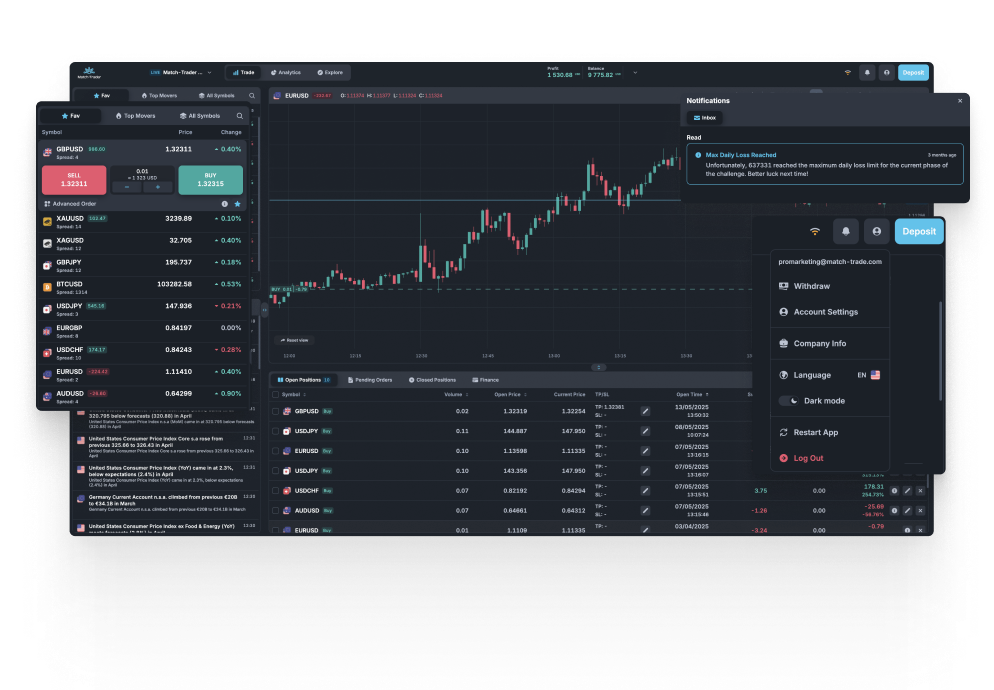Click the info icon next to Advanced Order
Screen dimensions: 994x690
click(225, 203)
